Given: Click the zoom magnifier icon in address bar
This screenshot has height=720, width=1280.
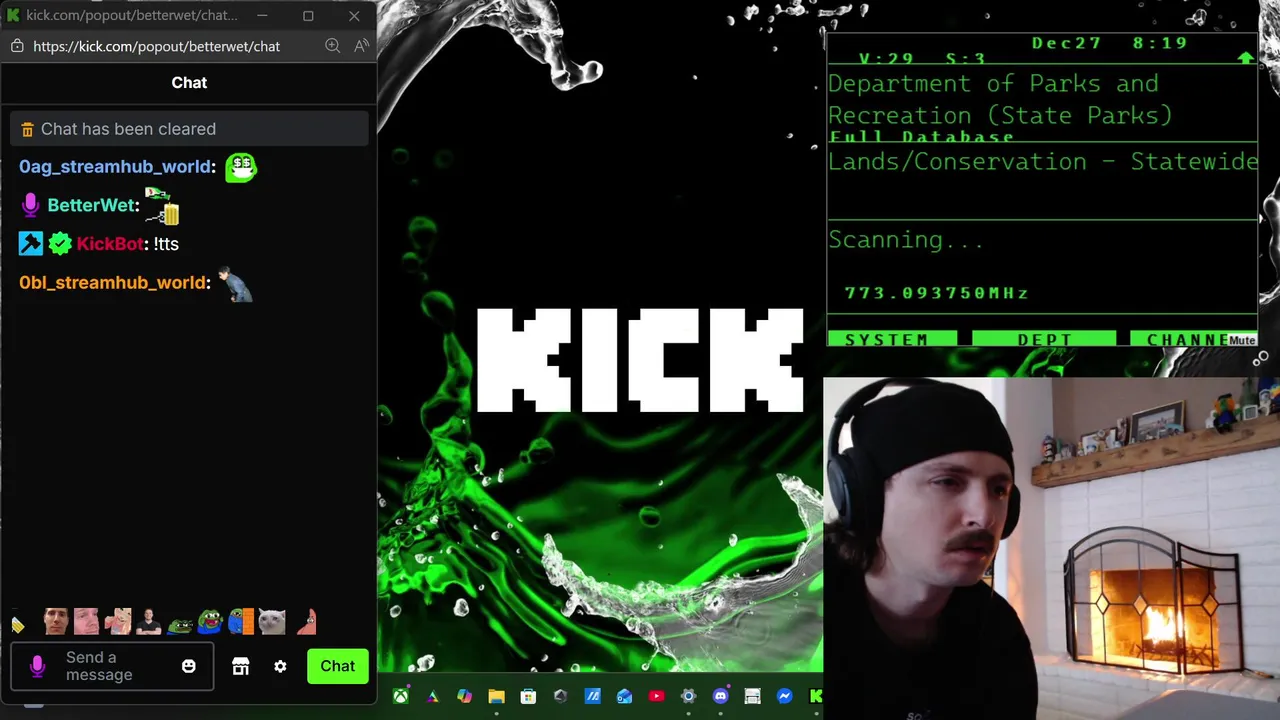Looking at the screenshot, I should pyautogui.click(x=333, y=46).
